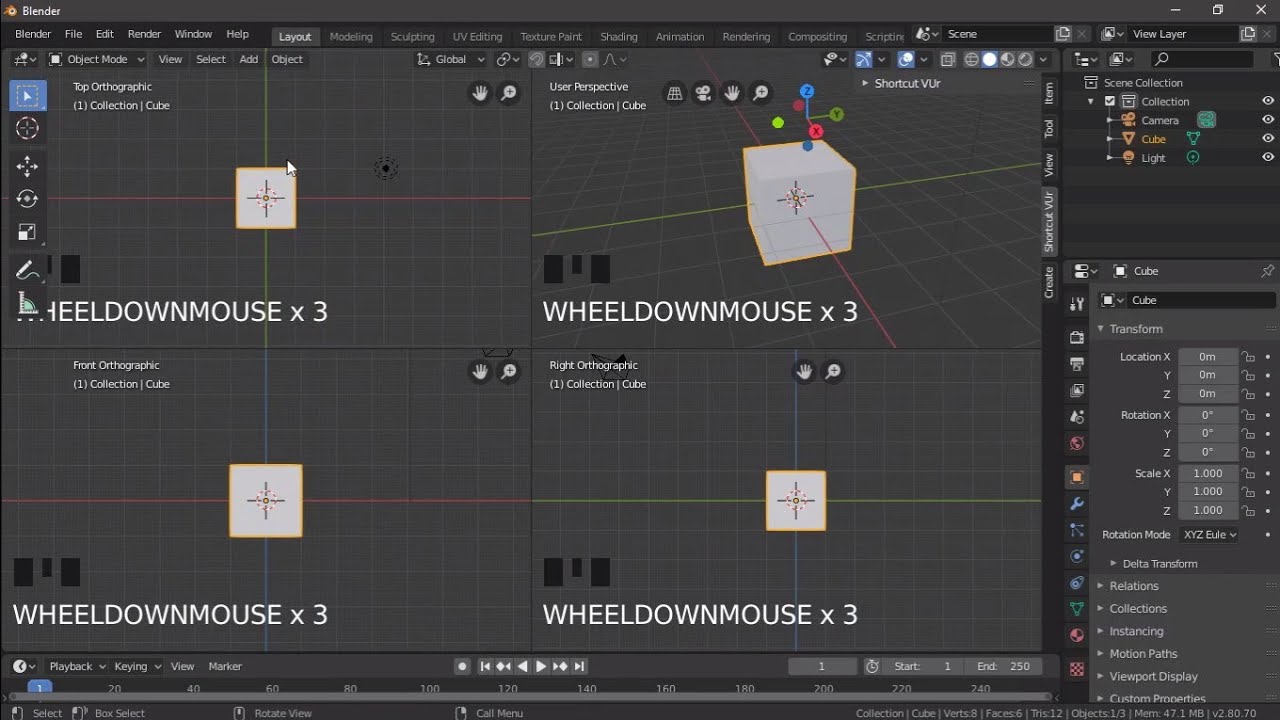
Task: Open the Keying menu in timeline
Action: click(x=137, y=666)
